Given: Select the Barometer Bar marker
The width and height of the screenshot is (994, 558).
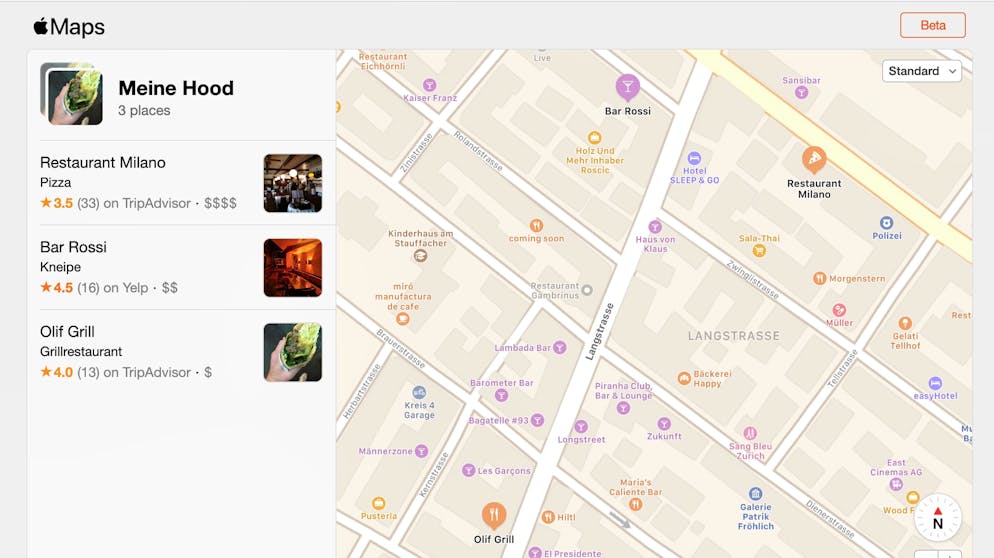Looking at the screenshot, I should click(501, 396).
